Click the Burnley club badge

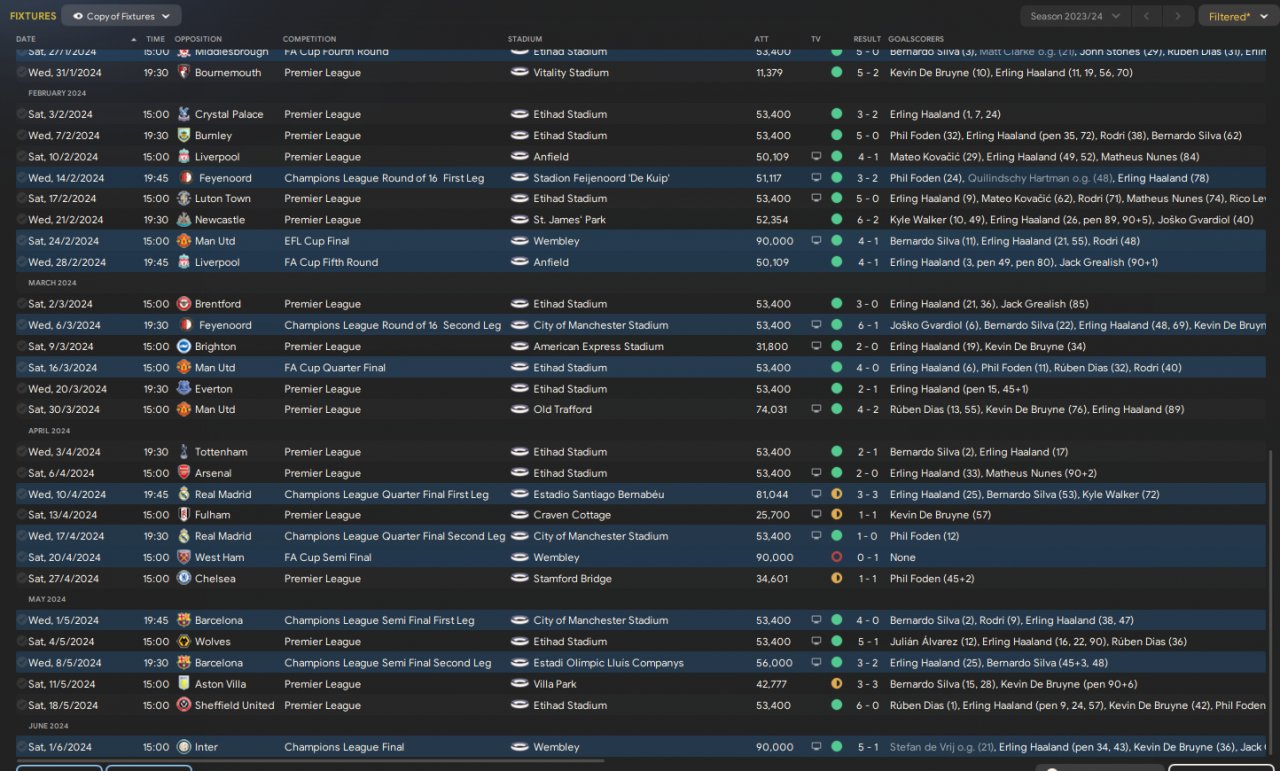tap(184, 135)
